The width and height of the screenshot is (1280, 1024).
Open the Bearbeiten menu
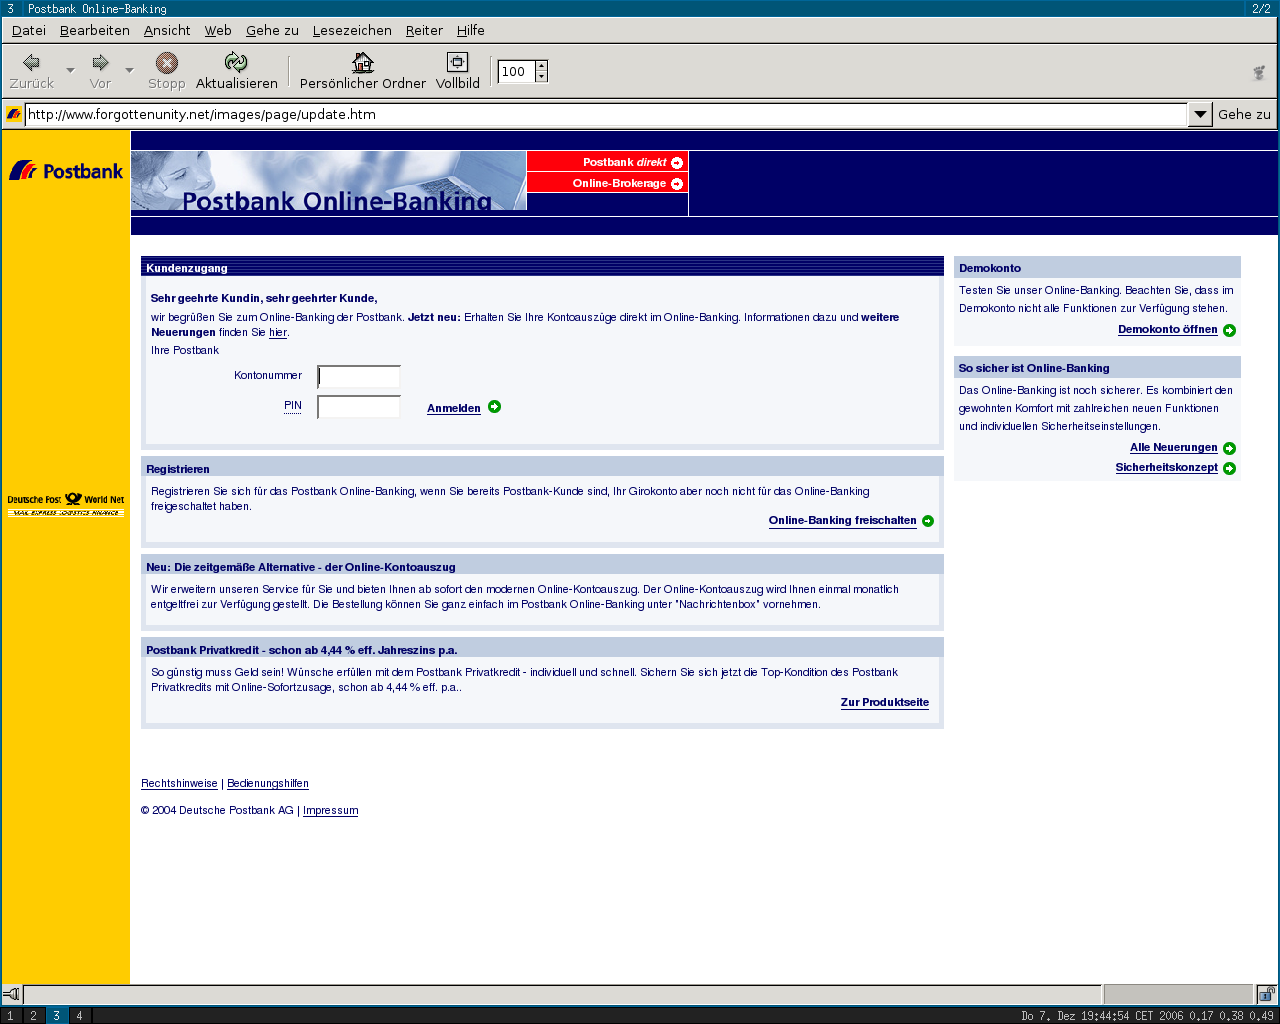pyautogui.click(x=95, y=30)
